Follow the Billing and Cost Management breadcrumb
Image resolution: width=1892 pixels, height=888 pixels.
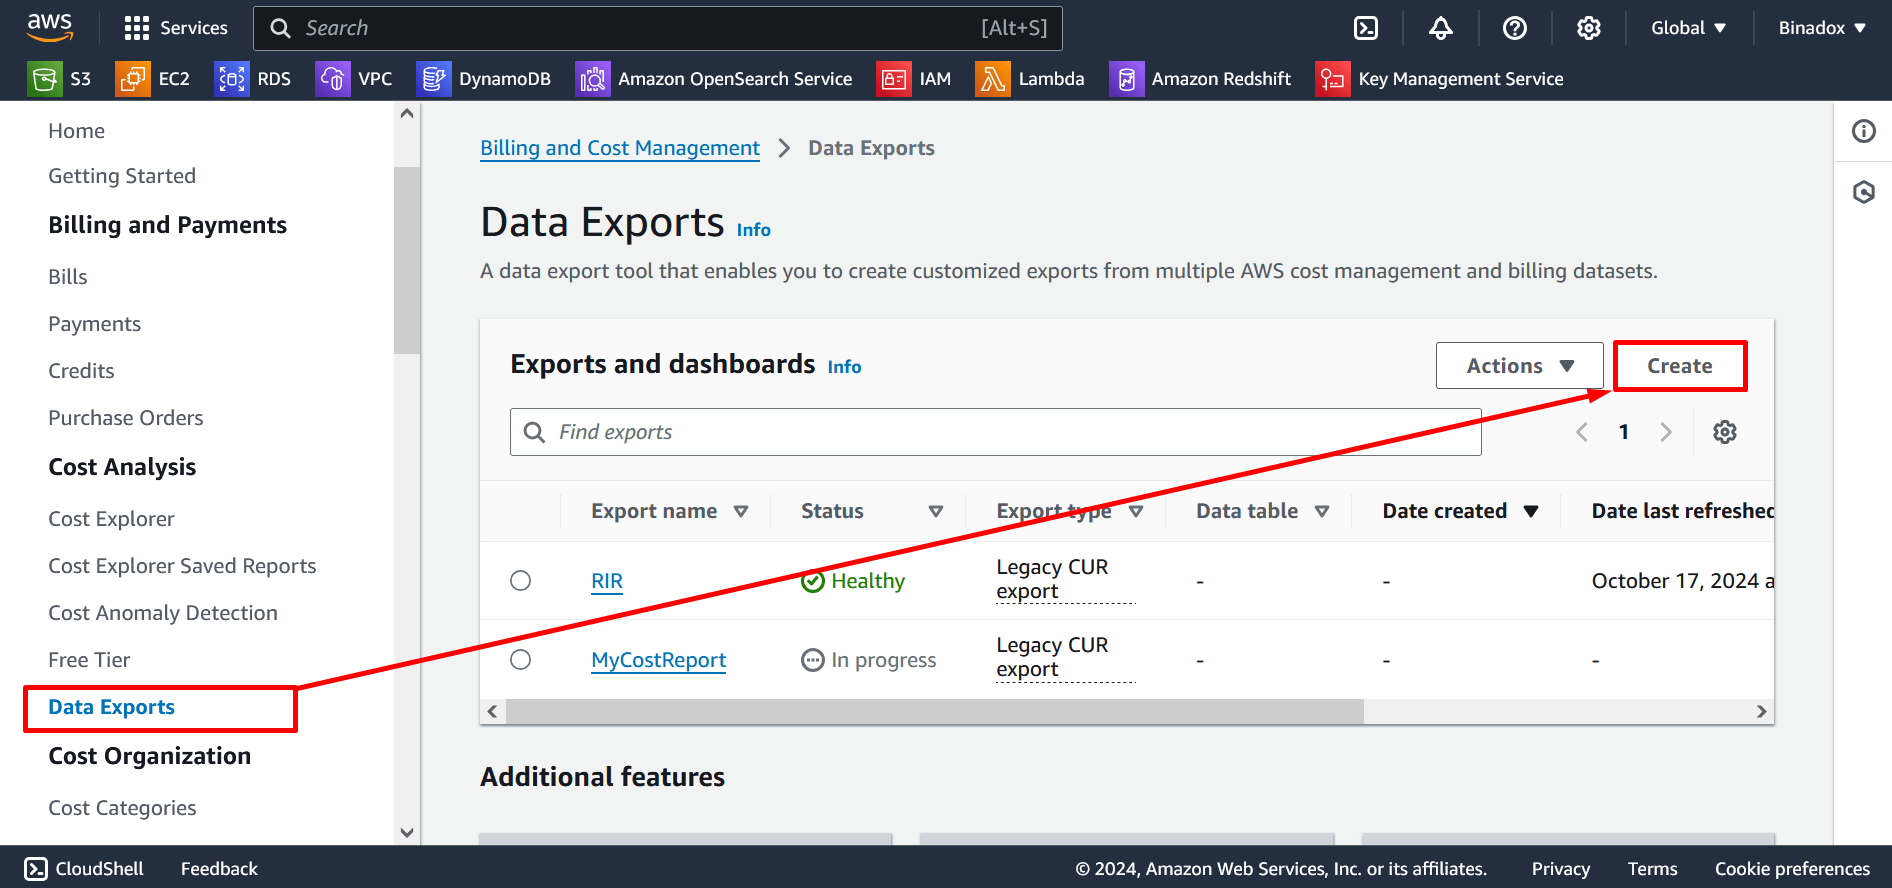point(620,148)
